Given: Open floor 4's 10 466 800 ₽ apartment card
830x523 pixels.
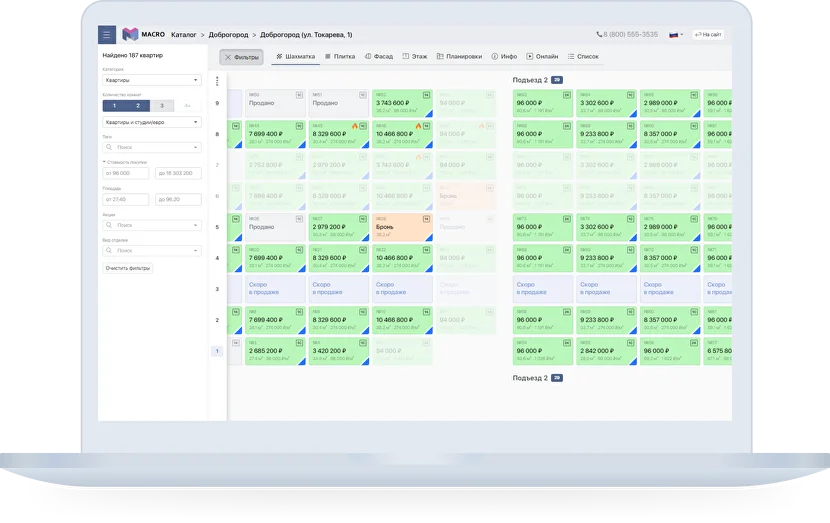Looking at the screenshot, I should [402, 258].
